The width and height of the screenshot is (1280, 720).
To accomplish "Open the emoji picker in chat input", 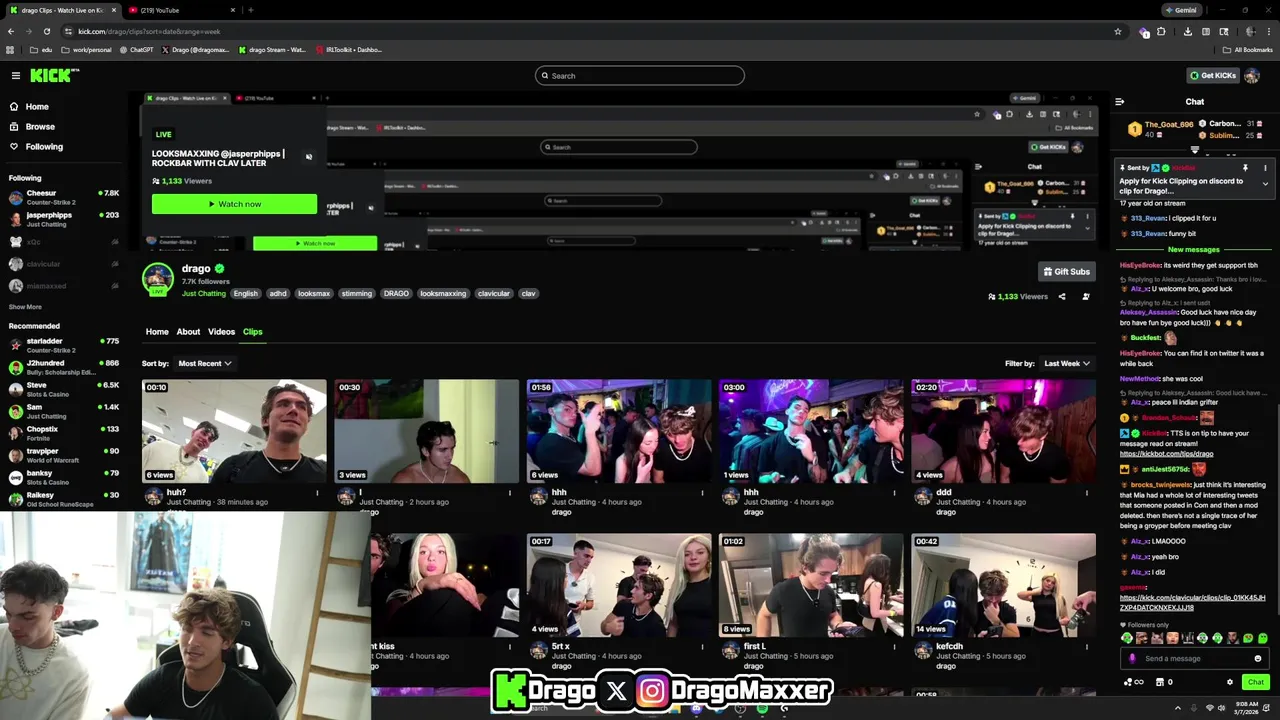I will [1257, 659].
